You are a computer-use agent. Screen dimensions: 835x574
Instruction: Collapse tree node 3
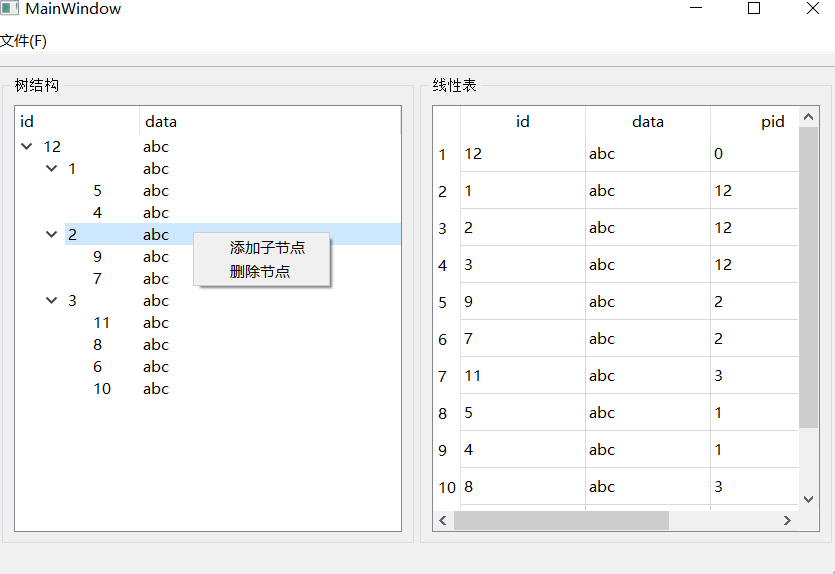(x=52, y=300)
